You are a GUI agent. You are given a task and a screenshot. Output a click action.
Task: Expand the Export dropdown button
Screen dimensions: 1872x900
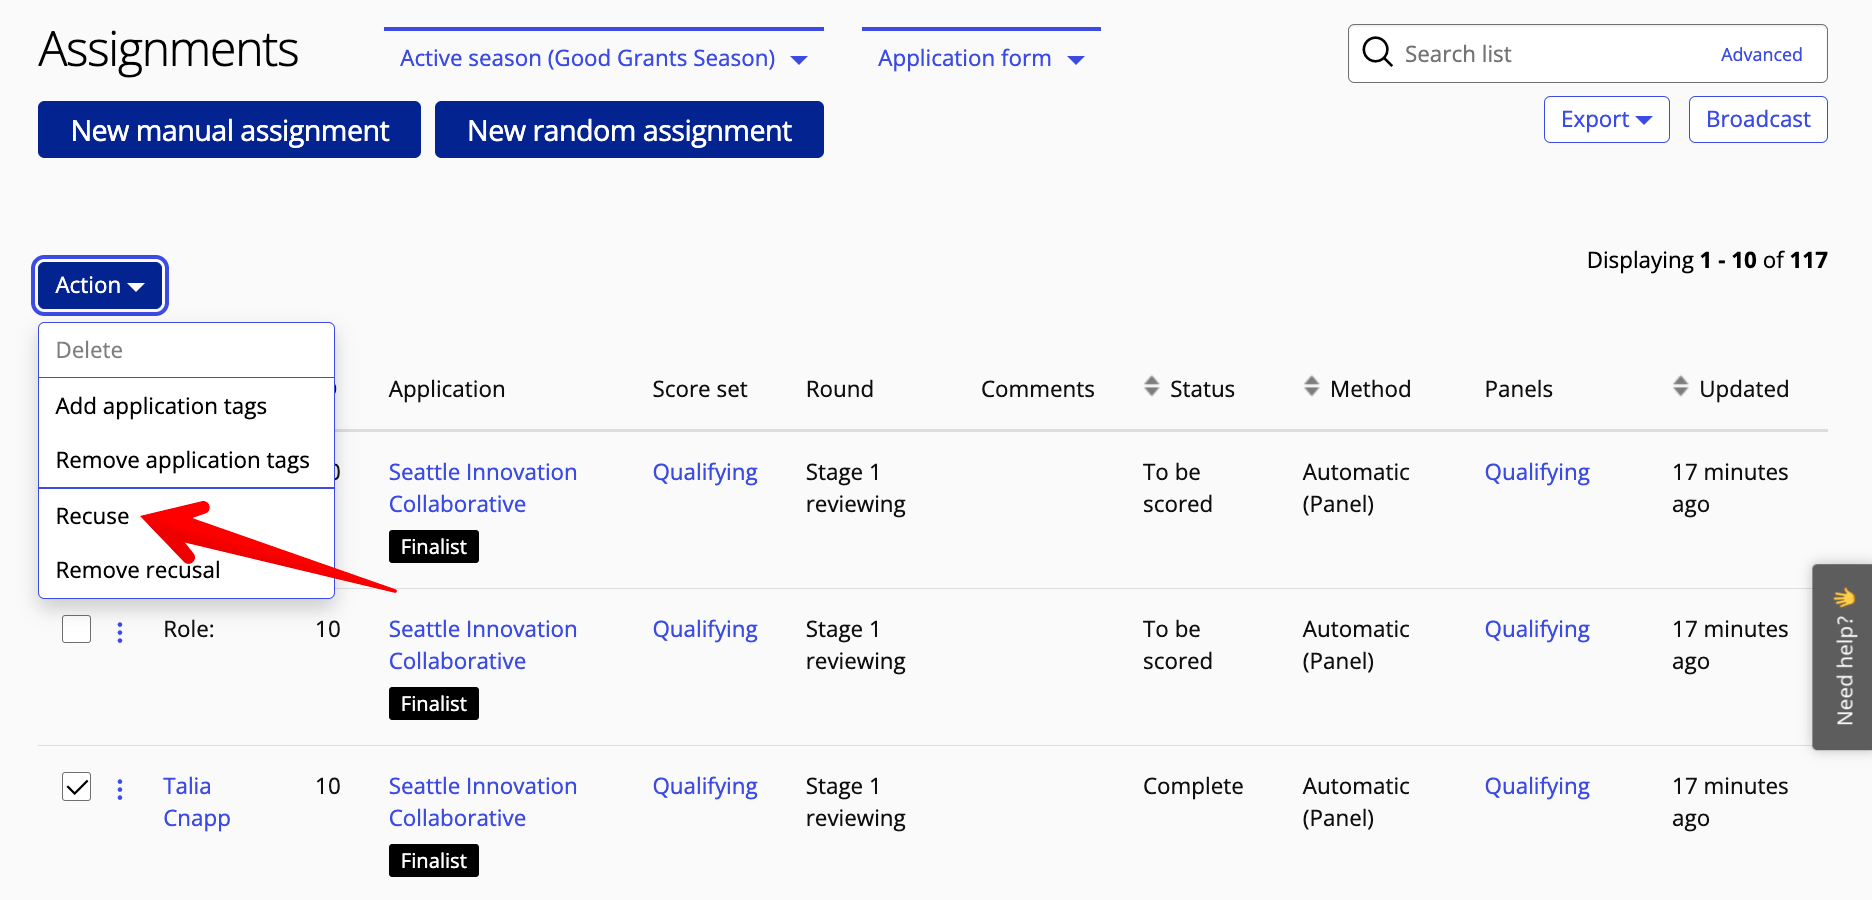[x=1606, y=120]
